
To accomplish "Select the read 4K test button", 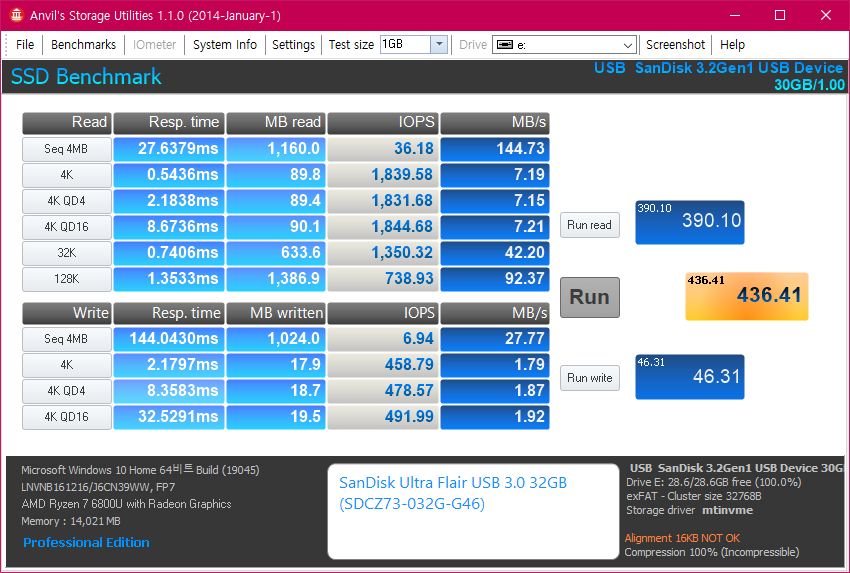I will click(67, 175).
